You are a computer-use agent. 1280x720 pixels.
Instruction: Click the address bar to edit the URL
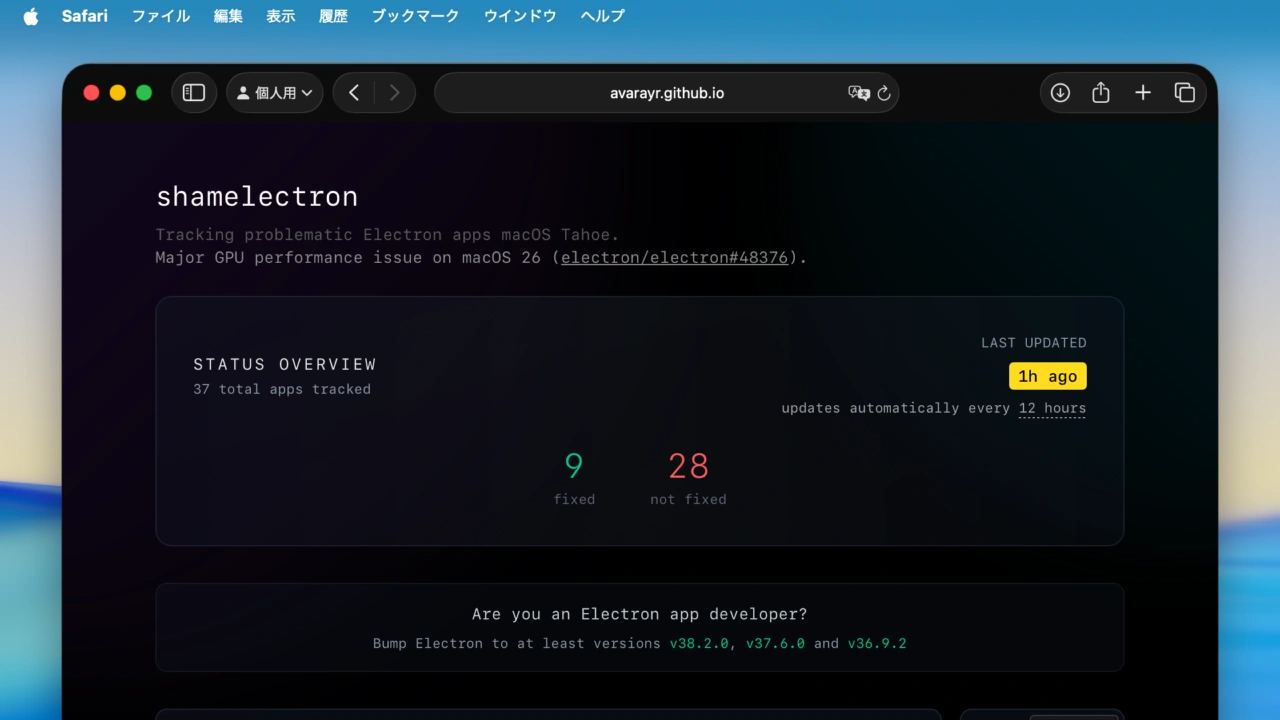pyautogui.click(x=667, y=92)
